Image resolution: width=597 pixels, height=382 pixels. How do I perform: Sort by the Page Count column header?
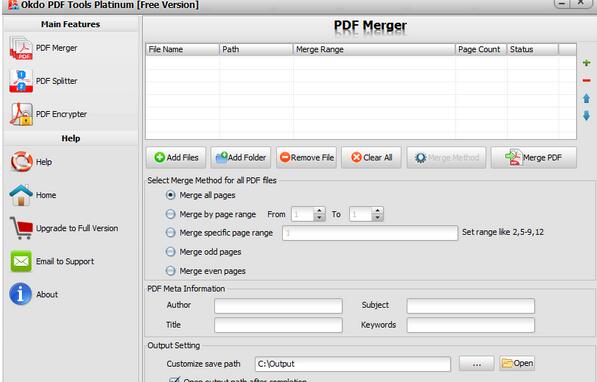coord(481,50)
